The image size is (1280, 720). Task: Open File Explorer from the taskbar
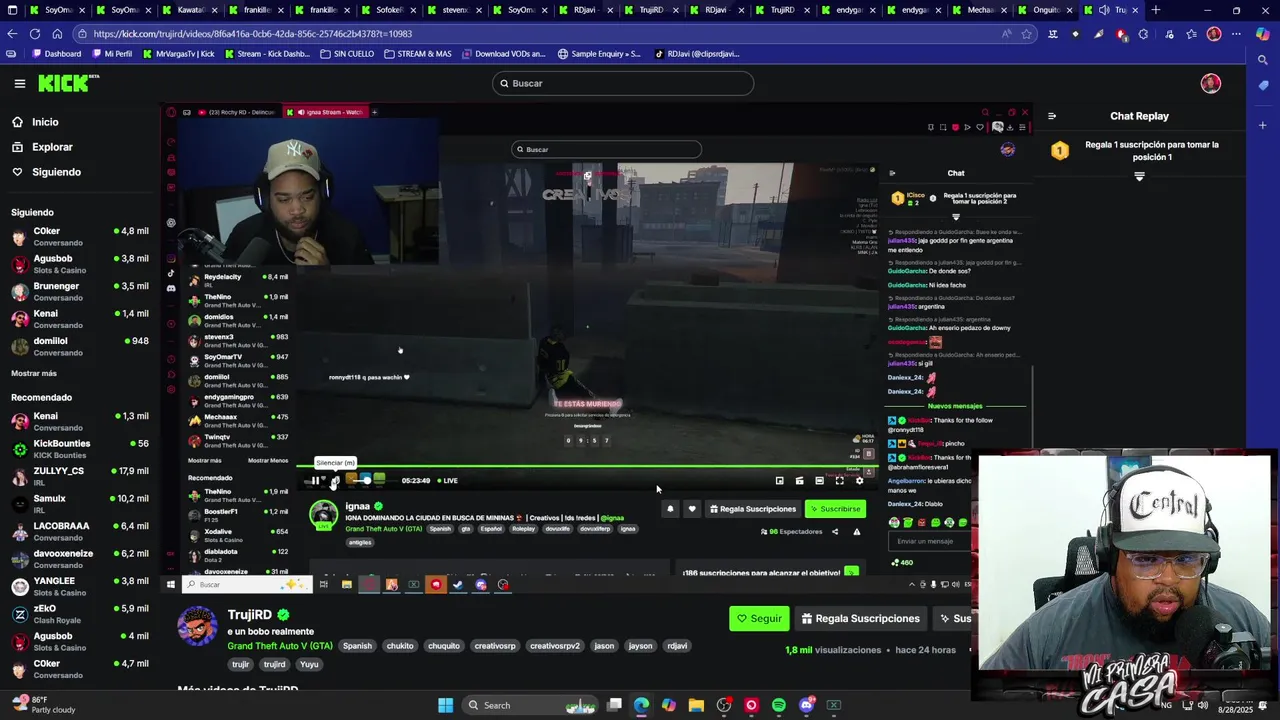(x=696, y=705)
